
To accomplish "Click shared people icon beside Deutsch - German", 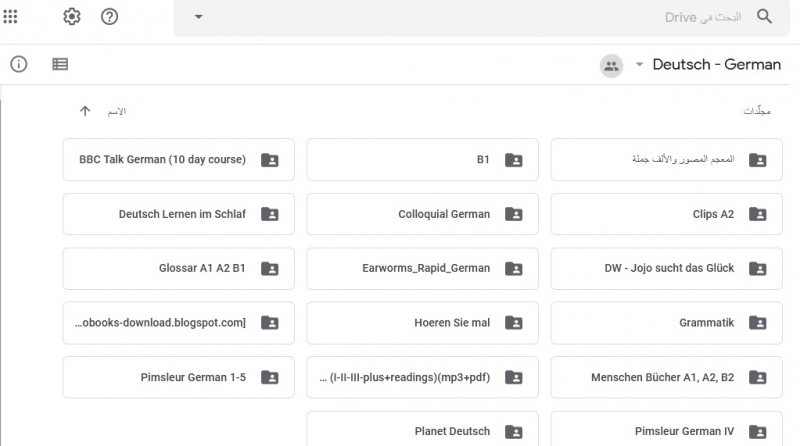I will coord(611,66).
